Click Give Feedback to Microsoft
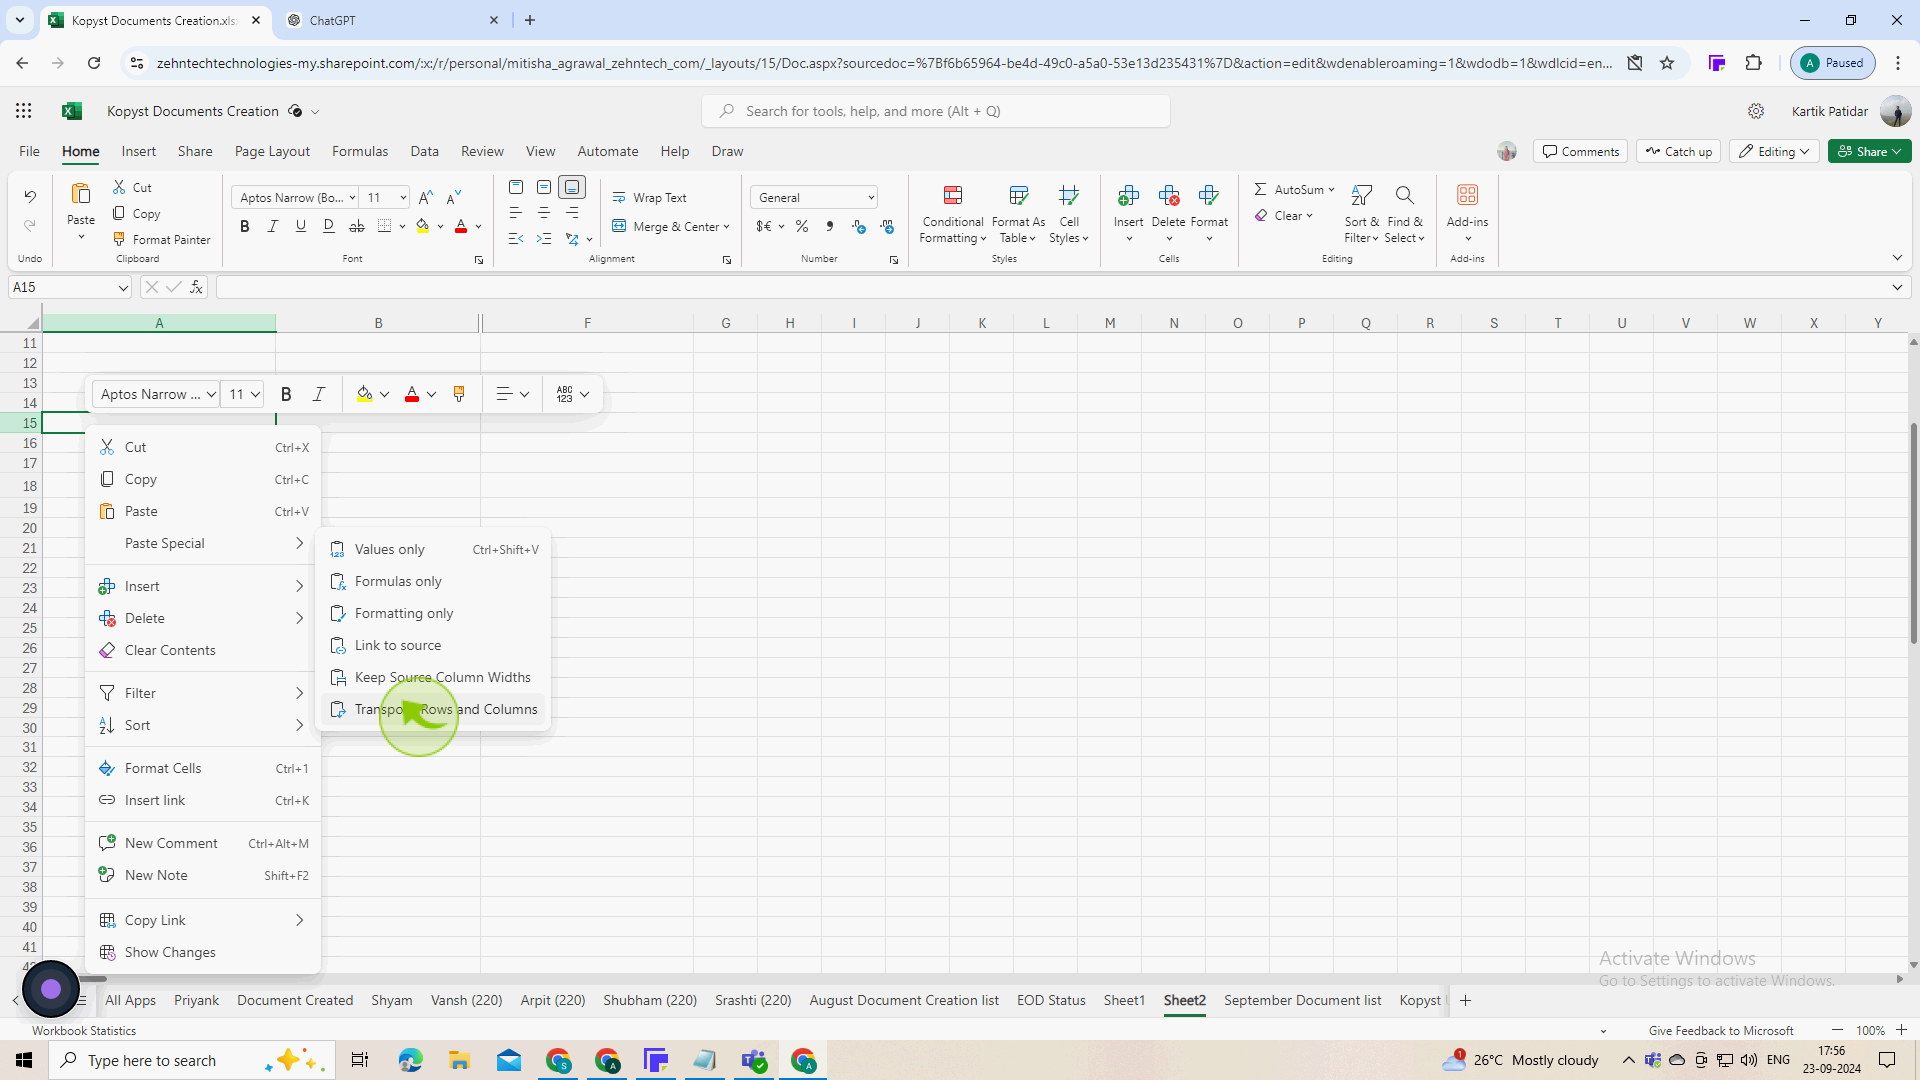Viewport: 1920px width, 1080px height. [x=1721, y=1030]
